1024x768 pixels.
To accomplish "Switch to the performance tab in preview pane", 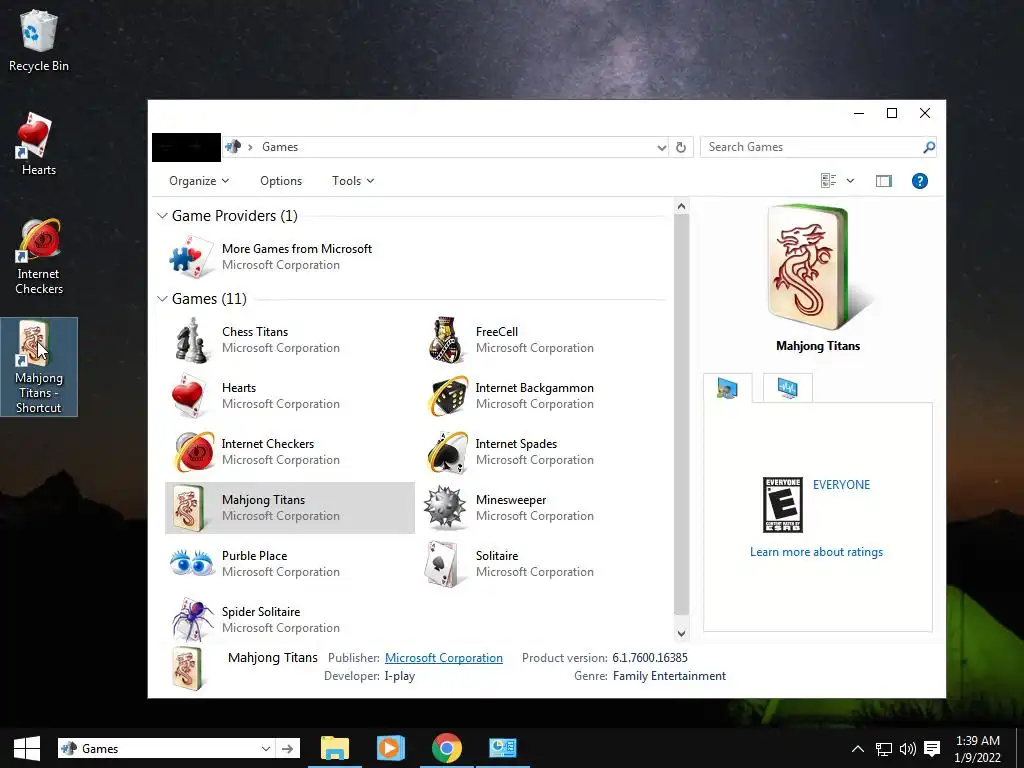I will [x=788, y=388].
